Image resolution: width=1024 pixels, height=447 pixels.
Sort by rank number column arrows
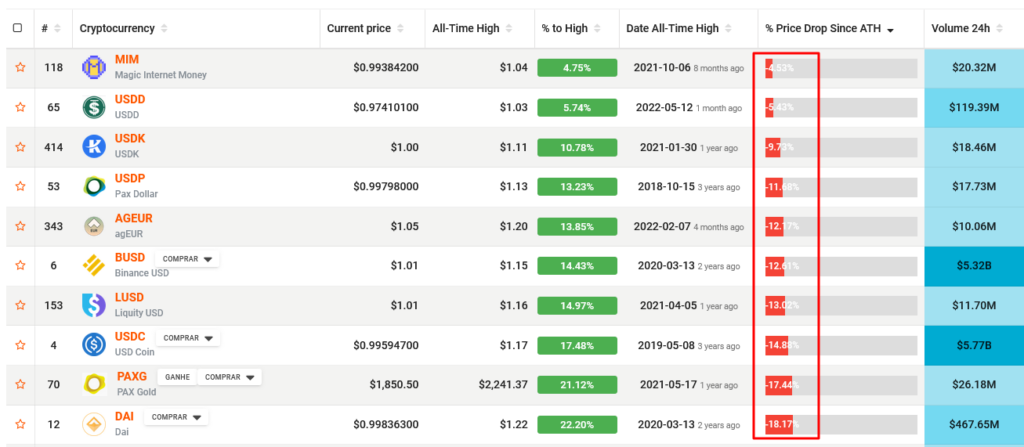pos(57,29)
